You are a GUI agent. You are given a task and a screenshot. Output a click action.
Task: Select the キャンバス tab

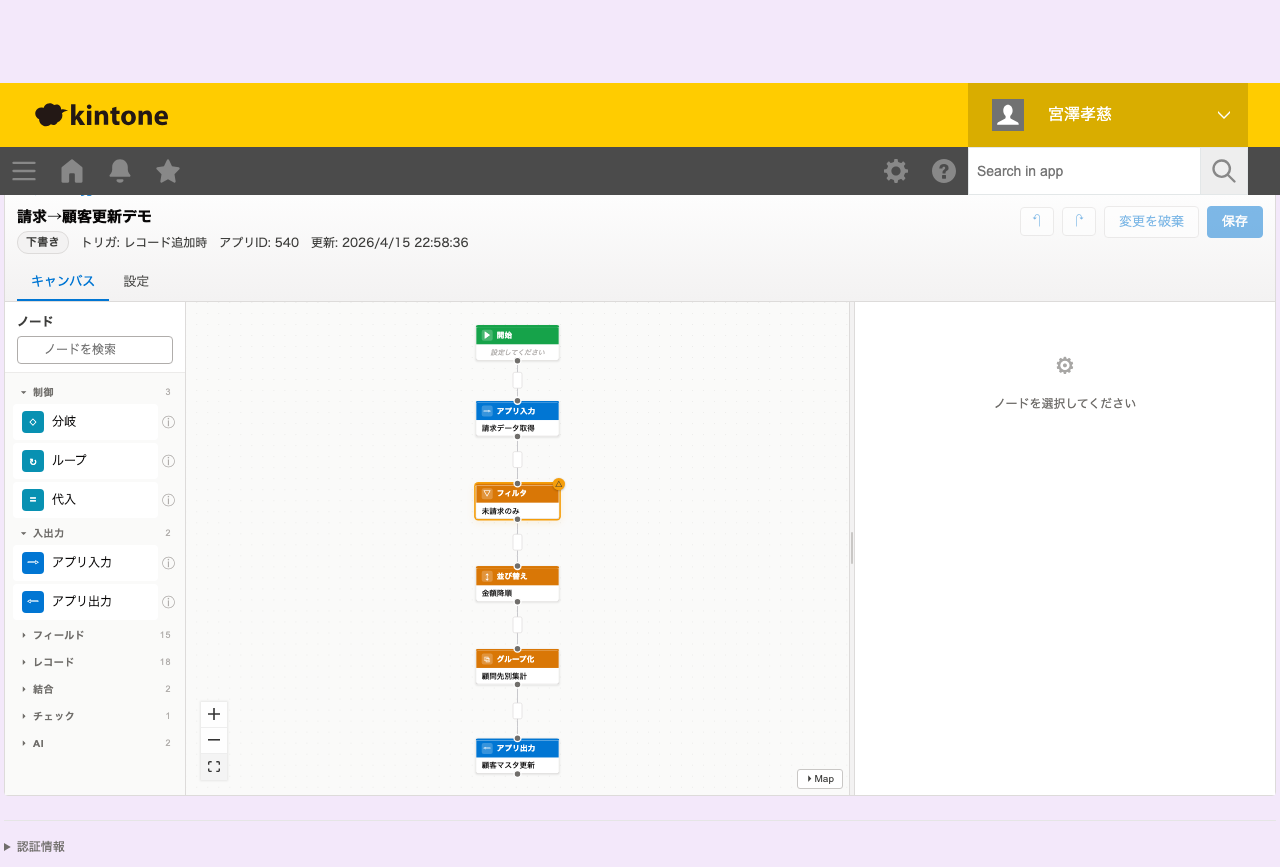63,281
